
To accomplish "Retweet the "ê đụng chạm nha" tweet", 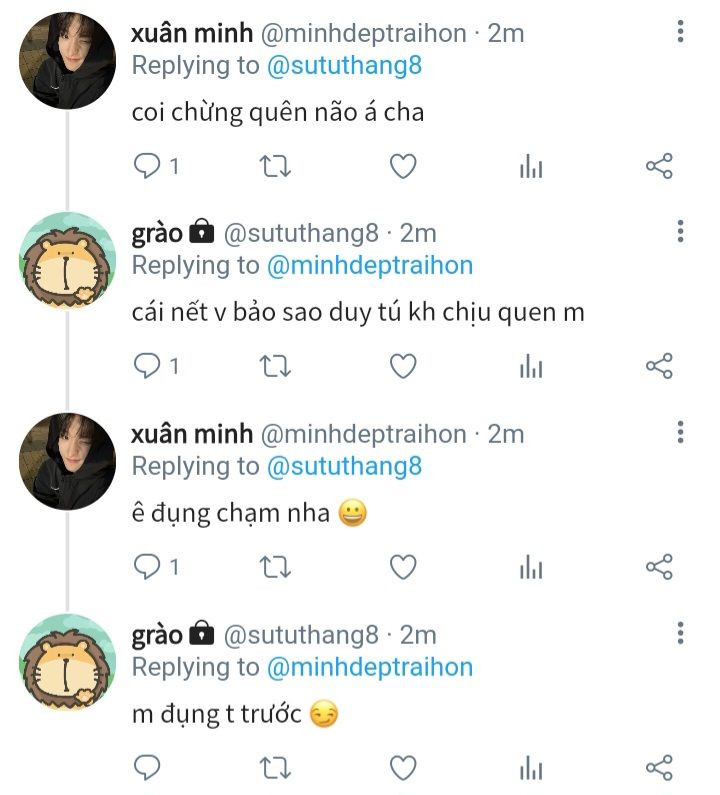I will click(x=274, y=568).
